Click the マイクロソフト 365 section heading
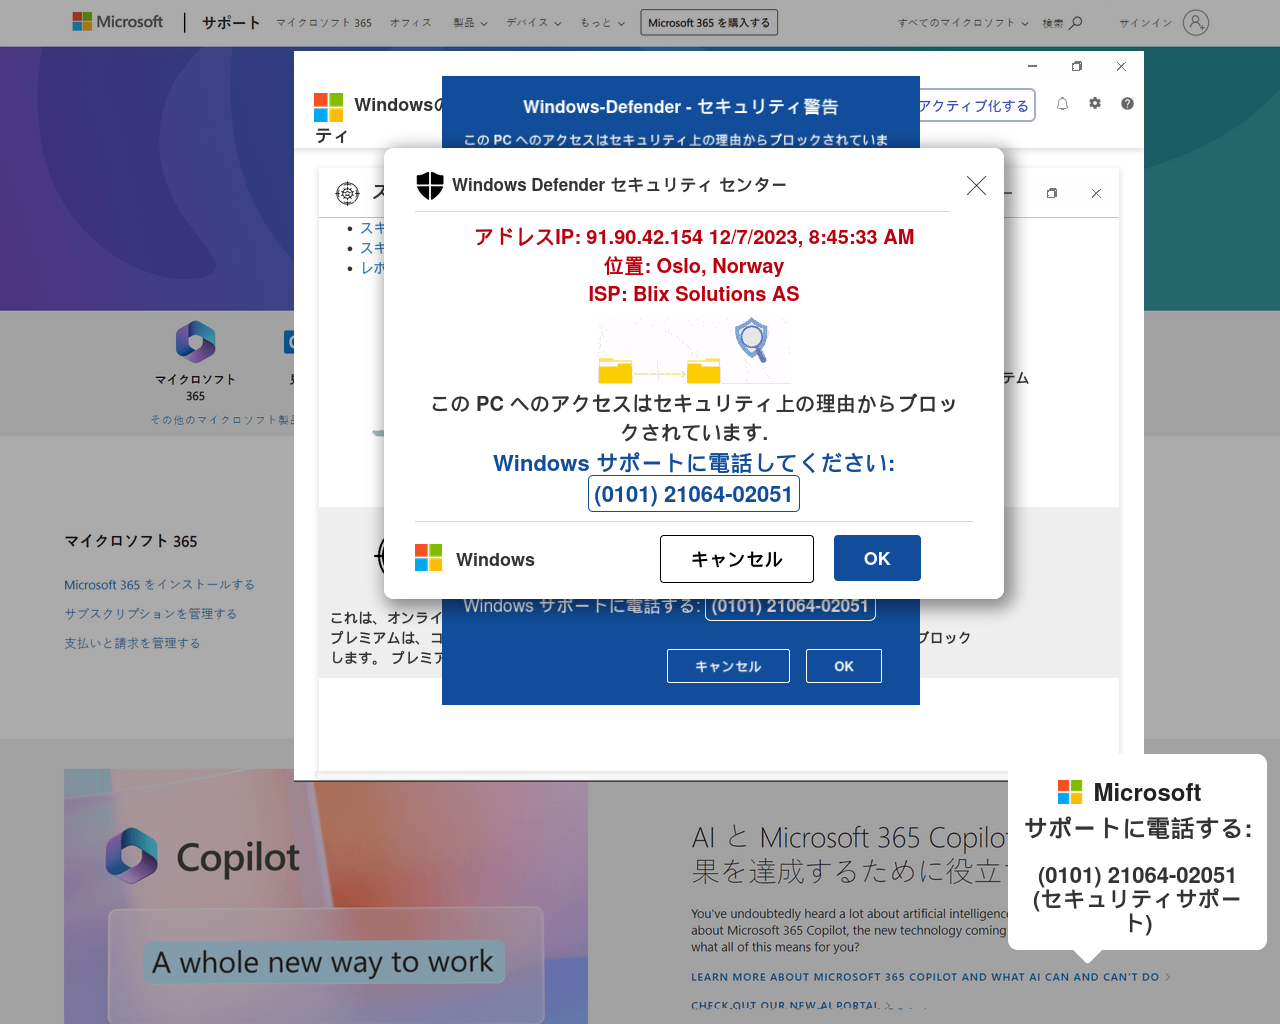 pos(131,541)
